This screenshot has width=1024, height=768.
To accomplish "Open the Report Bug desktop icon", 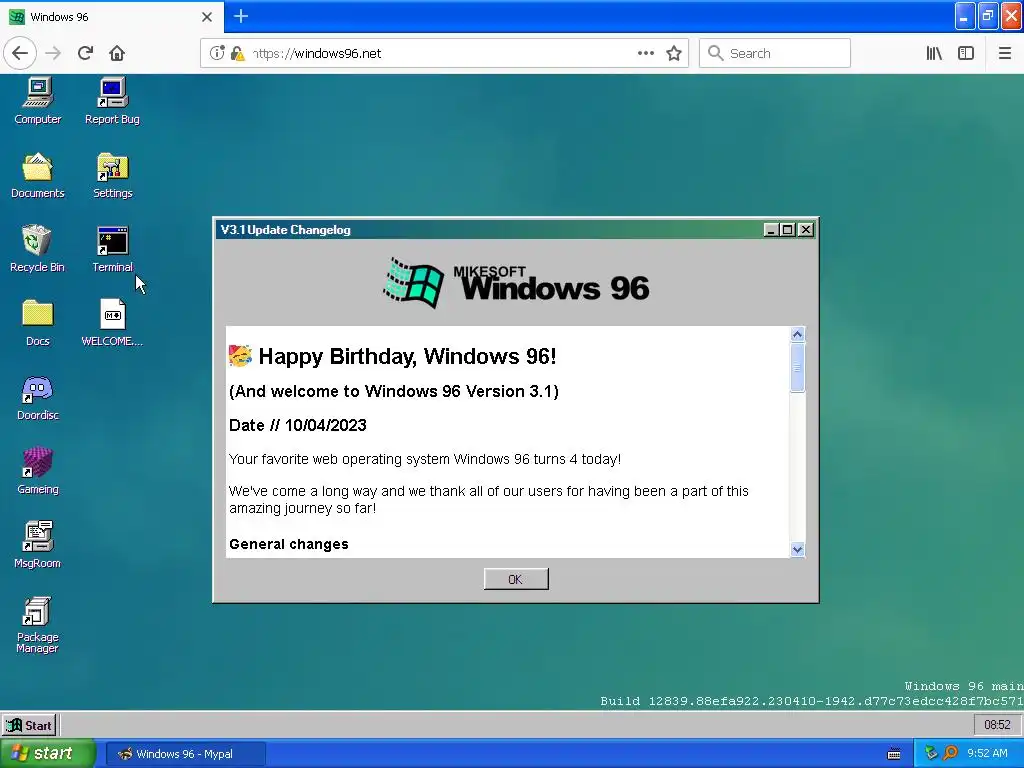I will point(112,101).
